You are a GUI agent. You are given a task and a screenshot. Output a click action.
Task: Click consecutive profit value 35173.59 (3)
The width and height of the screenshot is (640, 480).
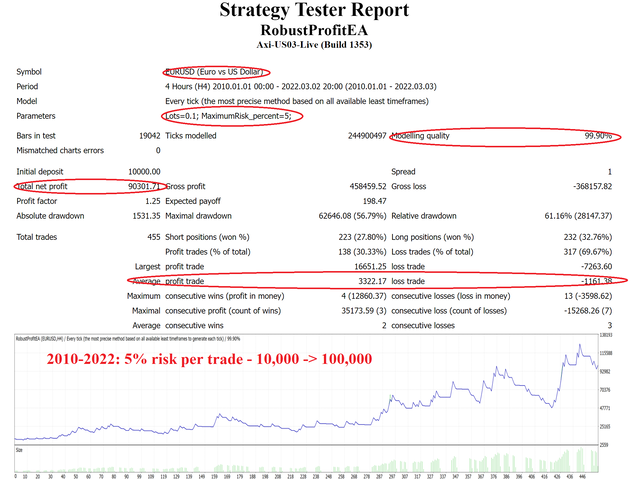364,310
